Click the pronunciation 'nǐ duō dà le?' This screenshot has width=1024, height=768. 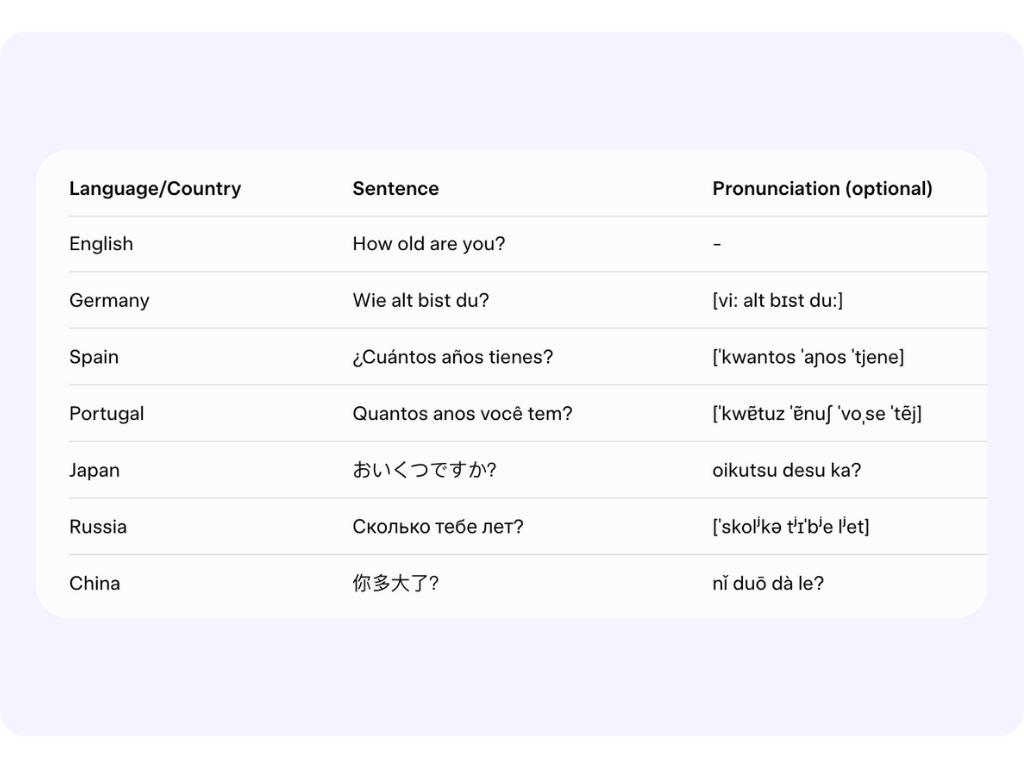pyautogui.click(x=768, y=583)
